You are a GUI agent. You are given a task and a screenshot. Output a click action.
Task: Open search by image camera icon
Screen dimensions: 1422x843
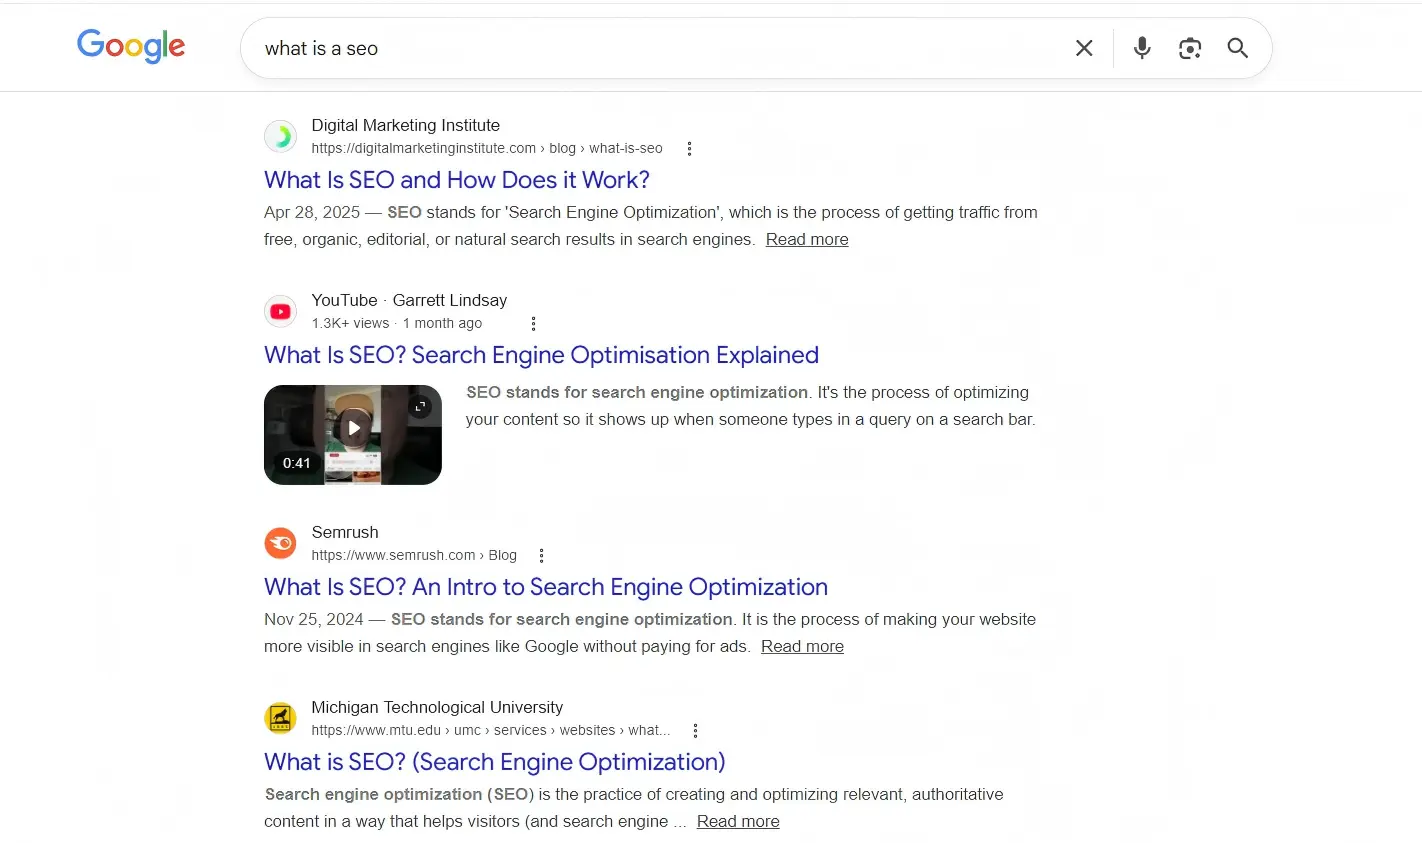pyautogui.click(x=1190, y=48)
